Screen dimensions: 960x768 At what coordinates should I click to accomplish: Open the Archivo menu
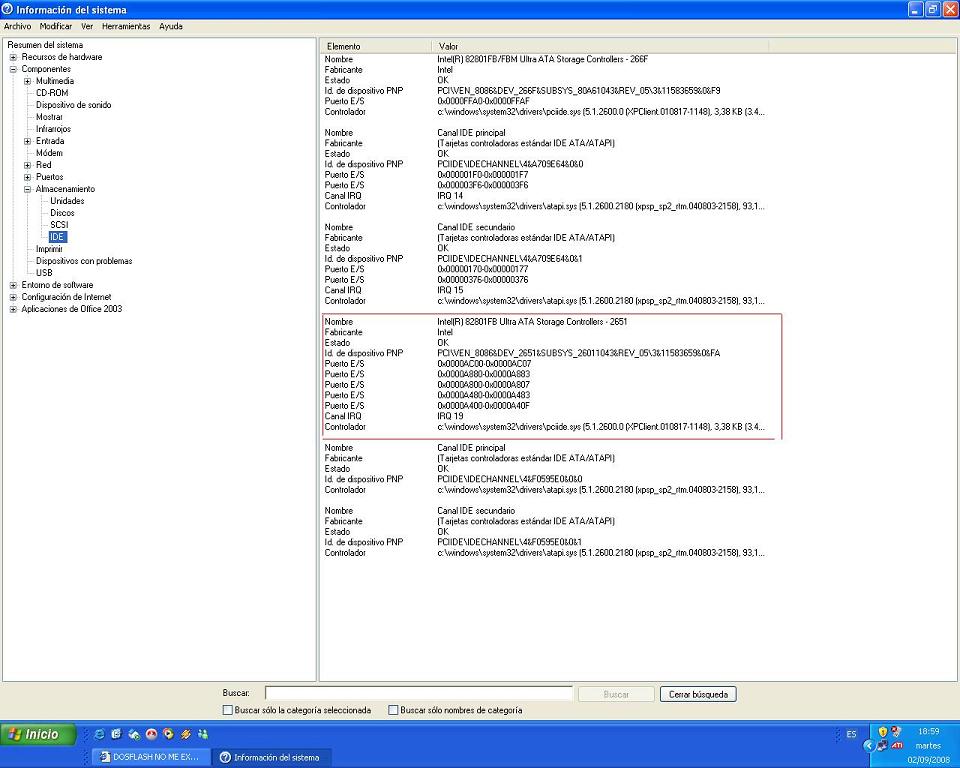[x=17, y=26]
